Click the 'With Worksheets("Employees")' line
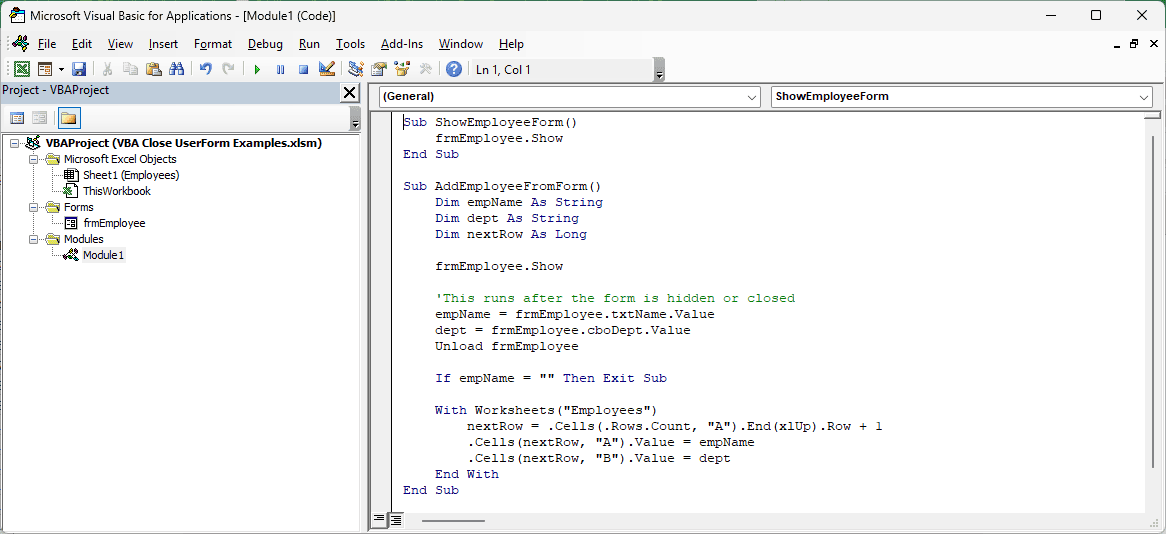Viewport: 1166px width, 534px height. [547, 410]
